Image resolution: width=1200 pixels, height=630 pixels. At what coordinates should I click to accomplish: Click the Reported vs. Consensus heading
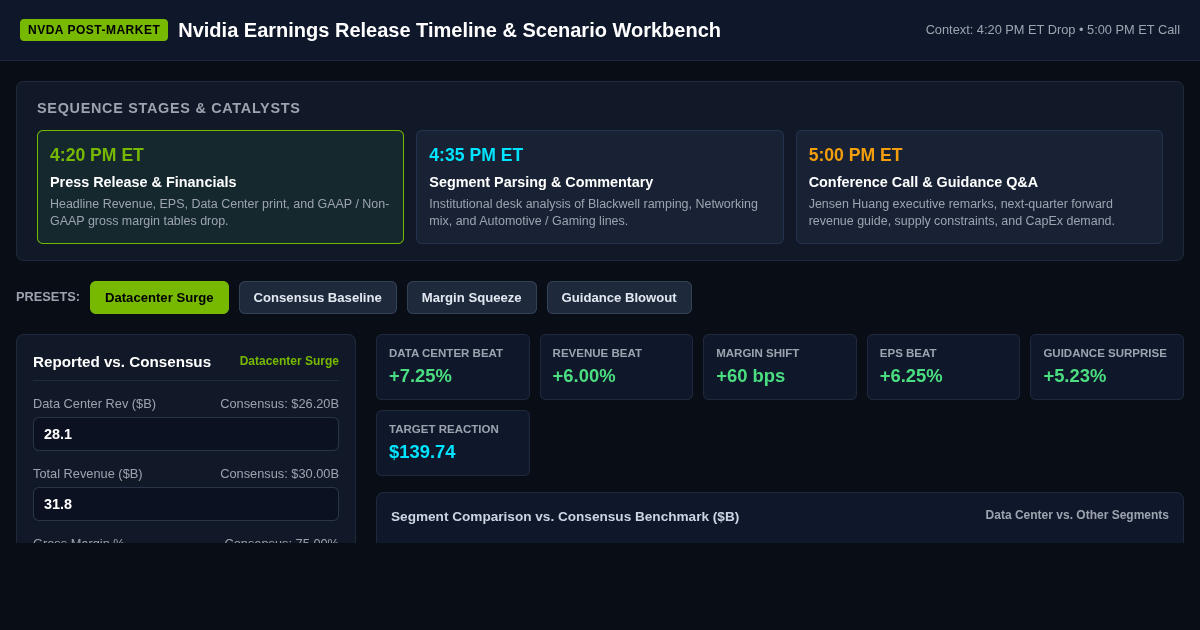point(122,362)
